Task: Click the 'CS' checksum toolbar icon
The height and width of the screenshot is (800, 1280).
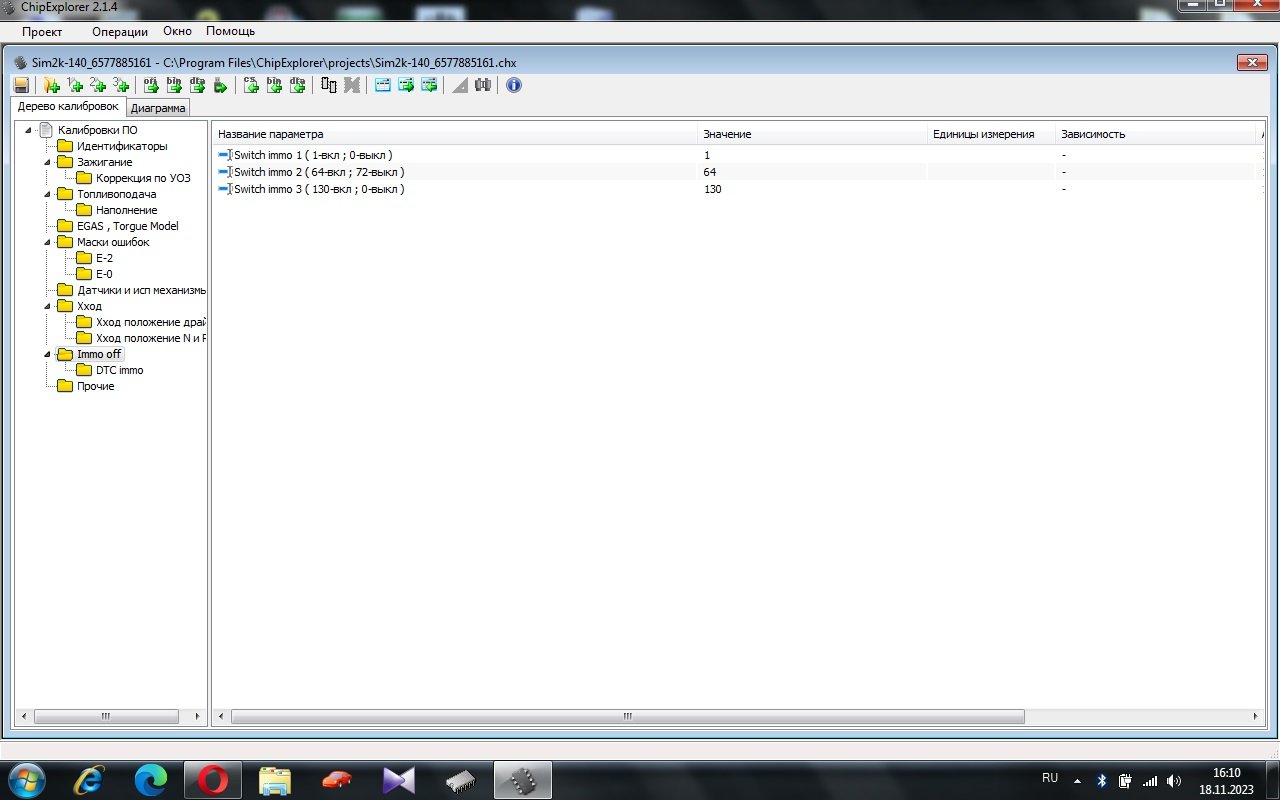Action: coord(251,85)
